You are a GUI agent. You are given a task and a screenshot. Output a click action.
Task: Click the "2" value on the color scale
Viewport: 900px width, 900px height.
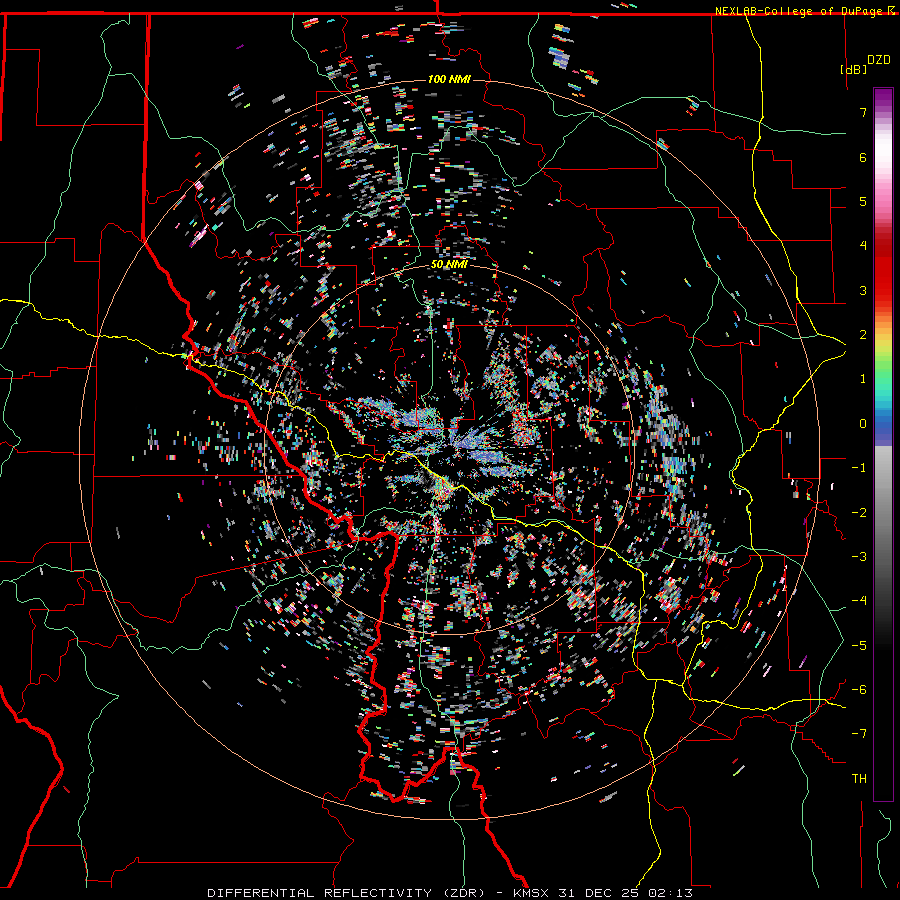(x=863, y=335)
